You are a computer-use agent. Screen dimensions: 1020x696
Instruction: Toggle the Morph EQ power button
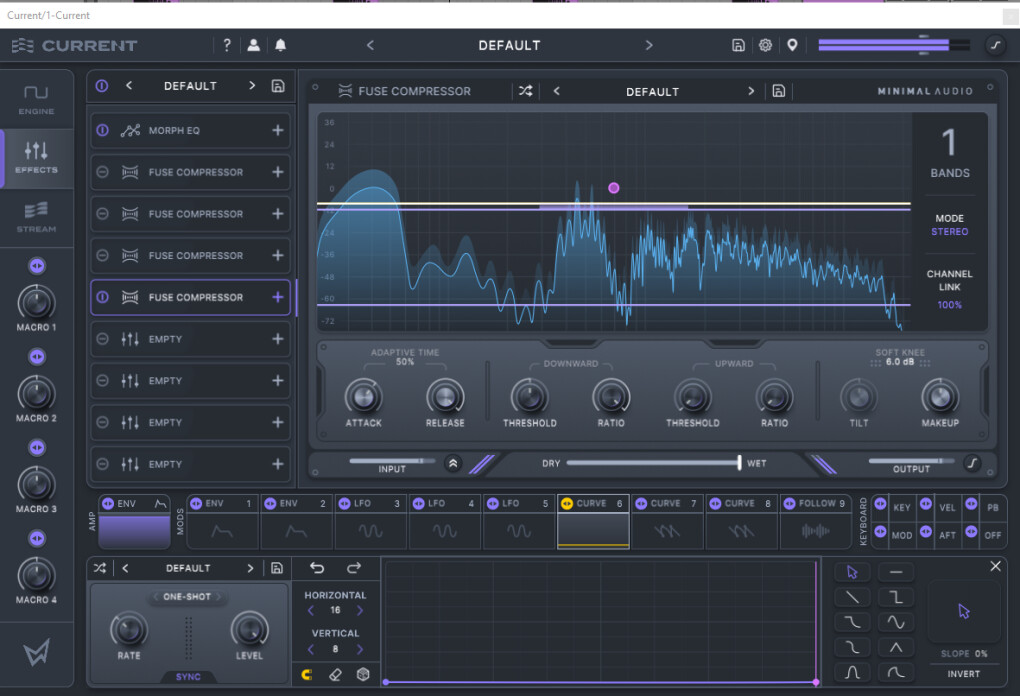(102, 130)
